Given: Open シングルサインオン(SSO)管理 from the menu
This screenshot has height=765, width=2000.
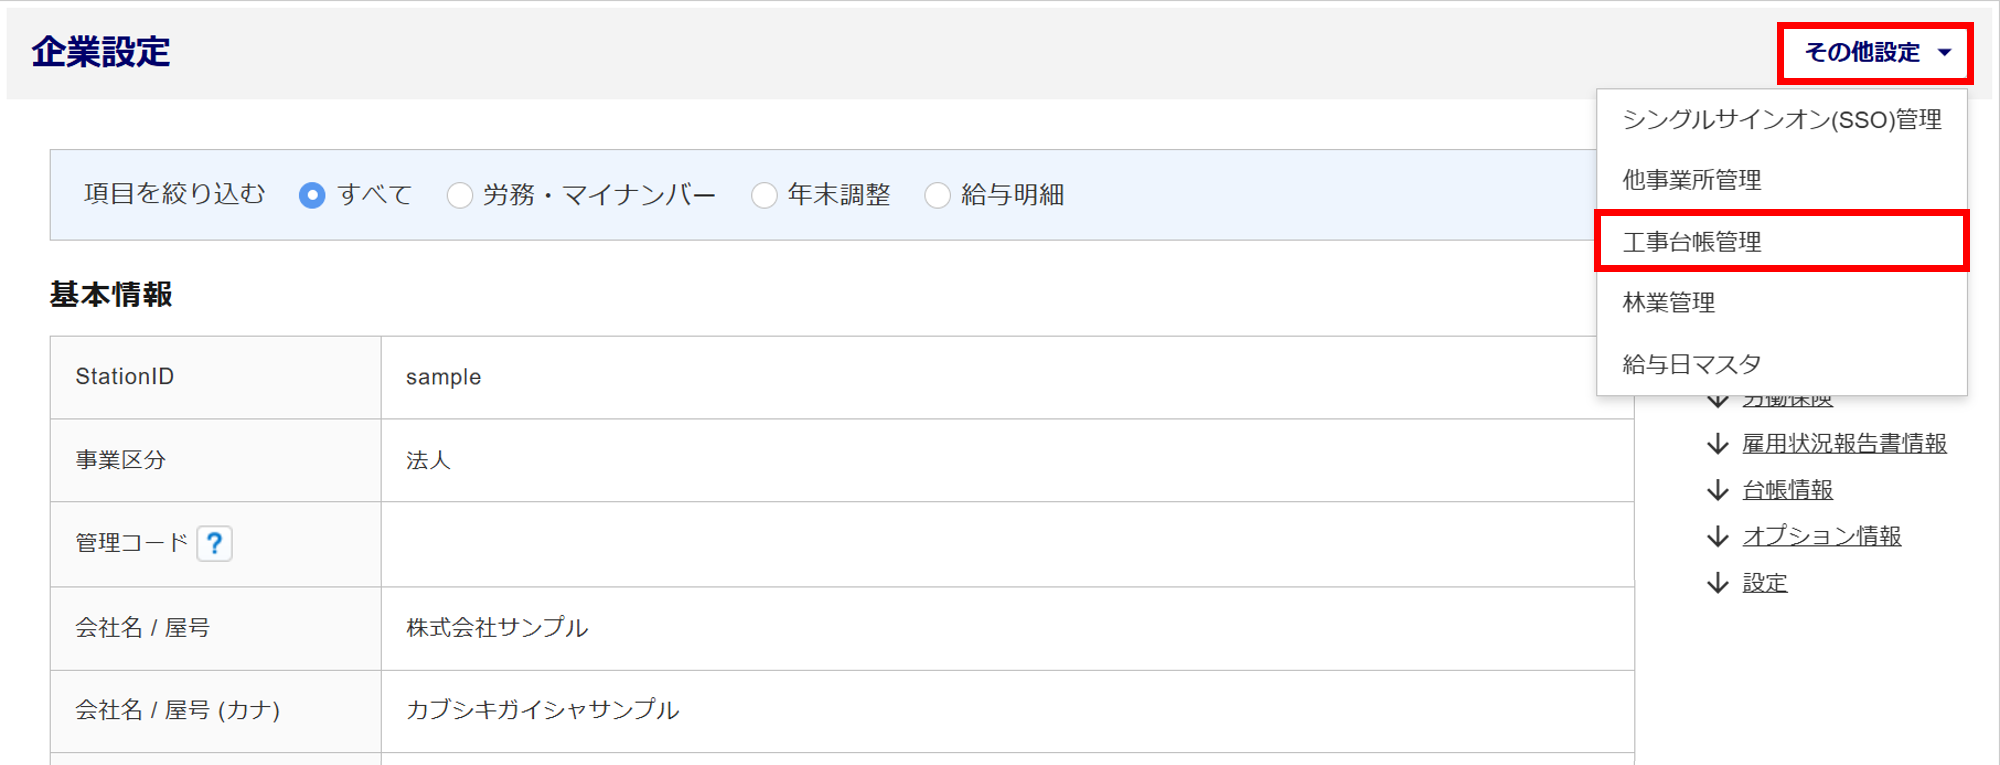Looking at the screenshot, I should pos(1781,120).
